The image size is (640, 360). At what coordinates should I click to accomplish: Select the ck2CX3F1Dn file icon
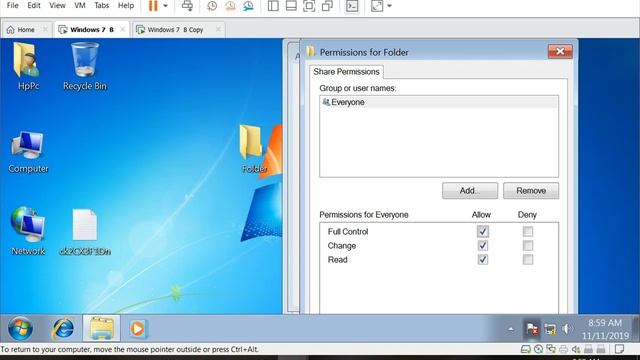pyautogui.click(x=85, y=232)
